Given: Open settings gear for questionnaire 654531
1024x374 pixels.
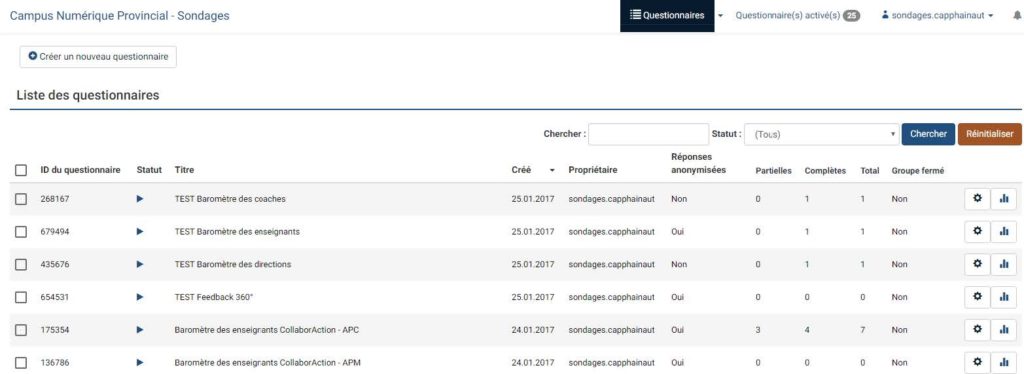Looking at the screenshot, I should pyautogui.click(x=977, y=297).
